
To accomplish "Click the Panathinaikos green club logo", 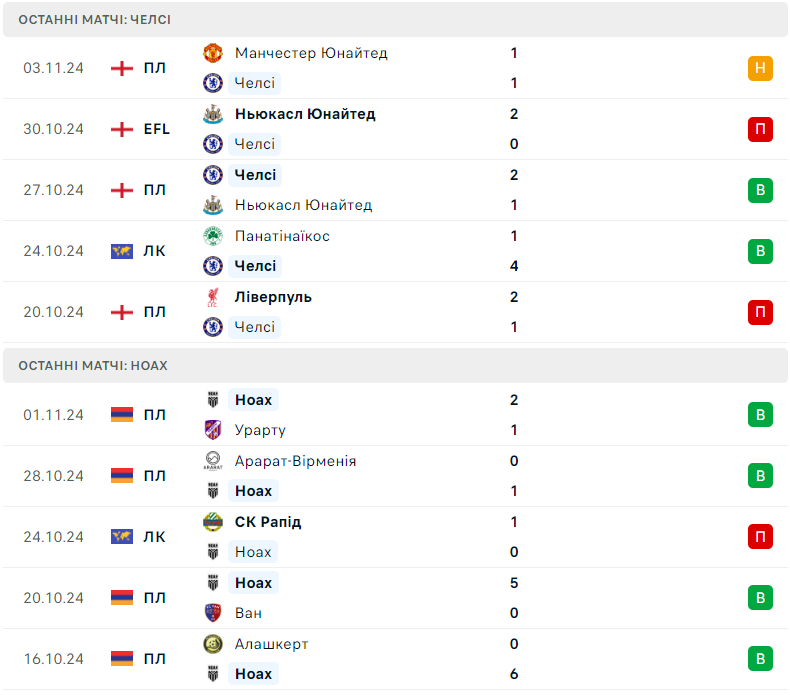I will coord(212,236).
